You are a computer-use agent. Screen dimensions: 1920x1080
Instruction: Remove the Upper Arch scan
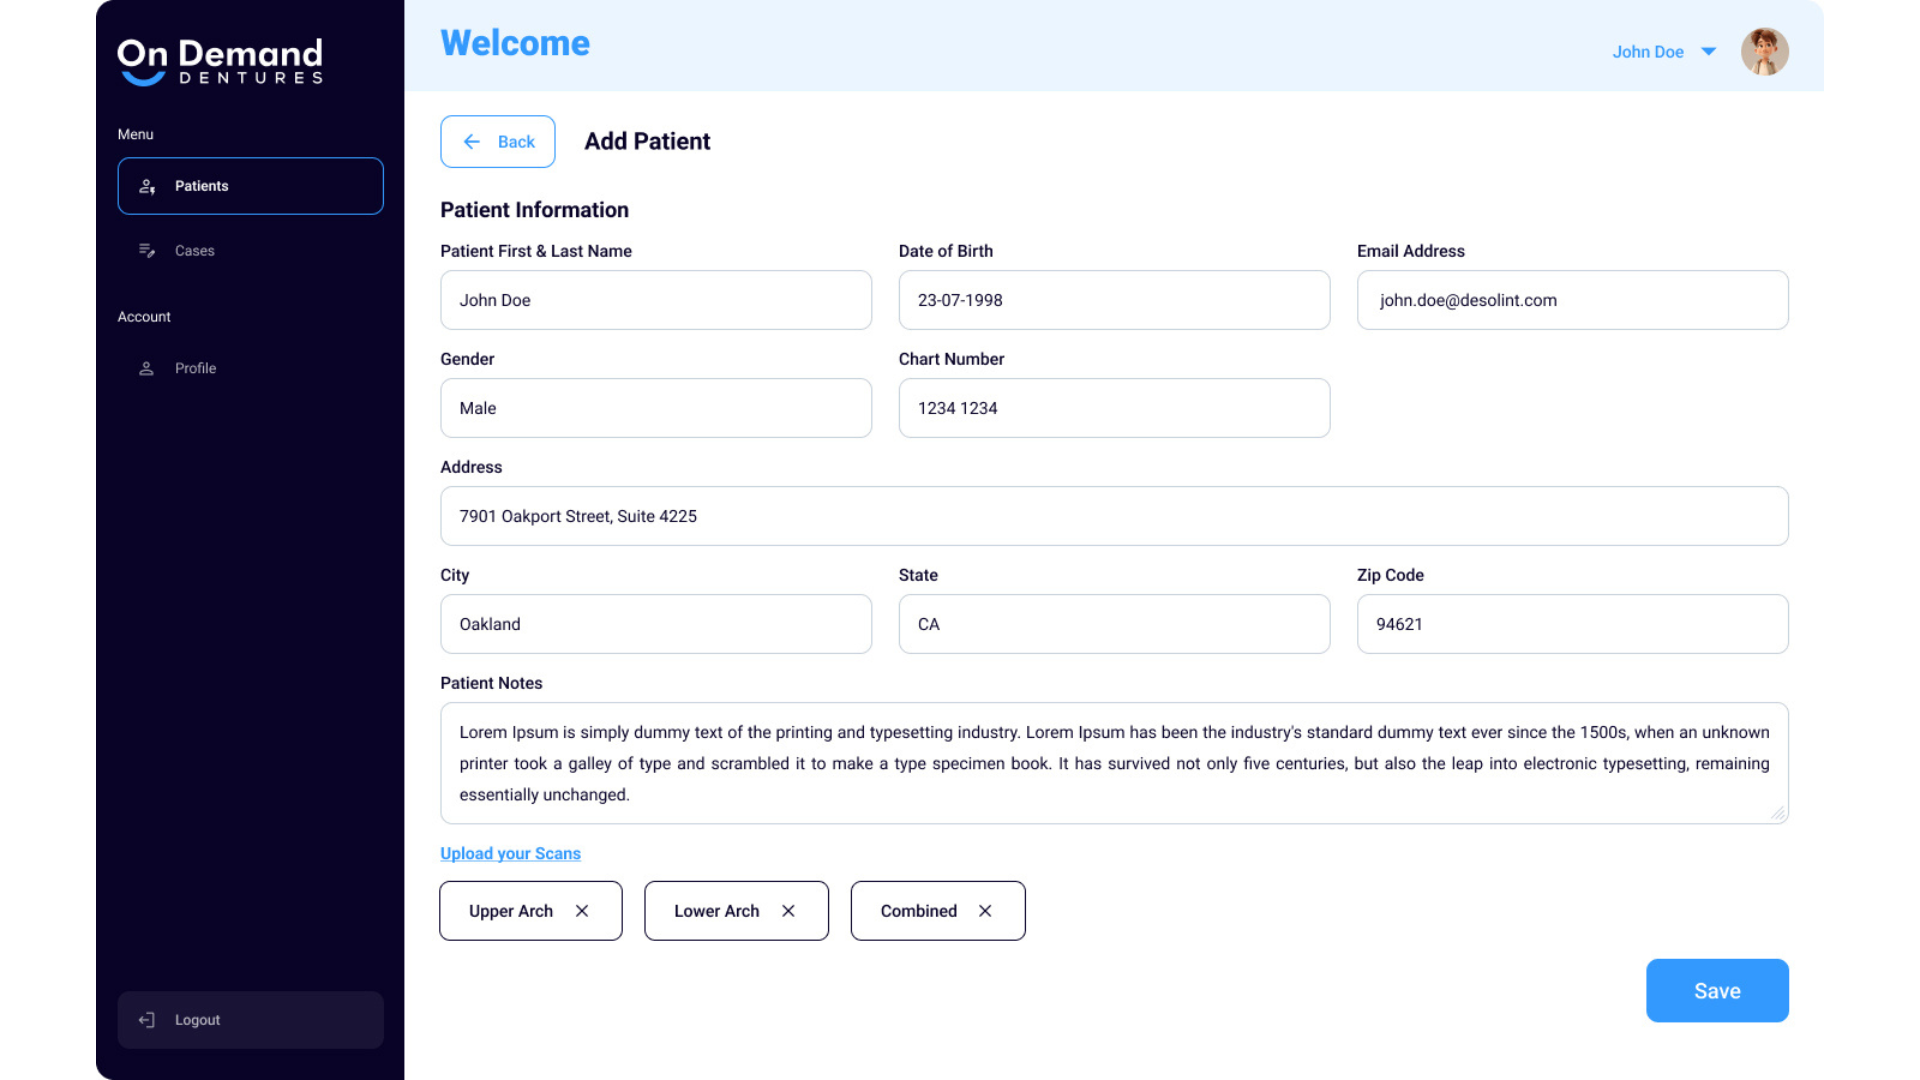coord(582,911)
